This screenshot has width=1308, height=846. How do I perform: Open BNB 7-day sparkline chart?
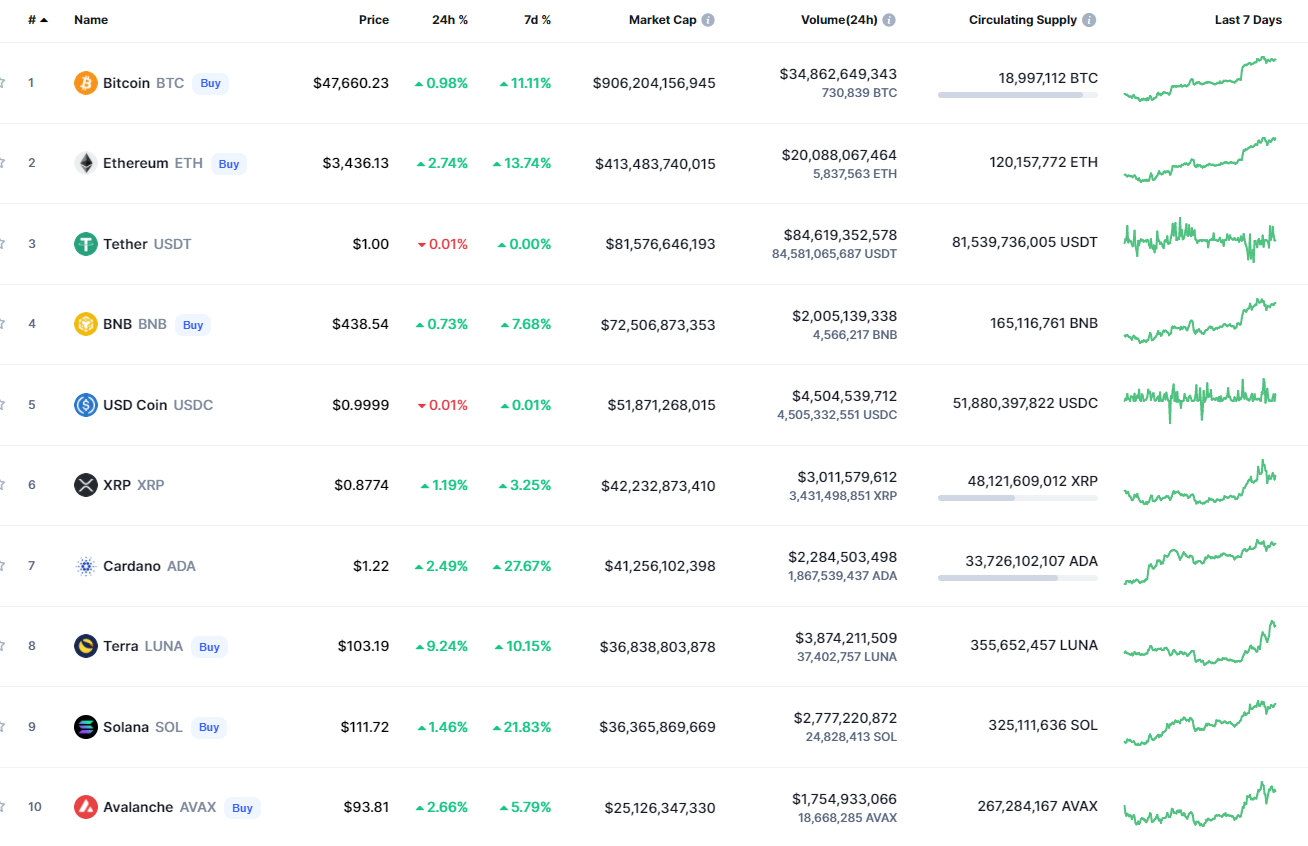point(1200,321)
